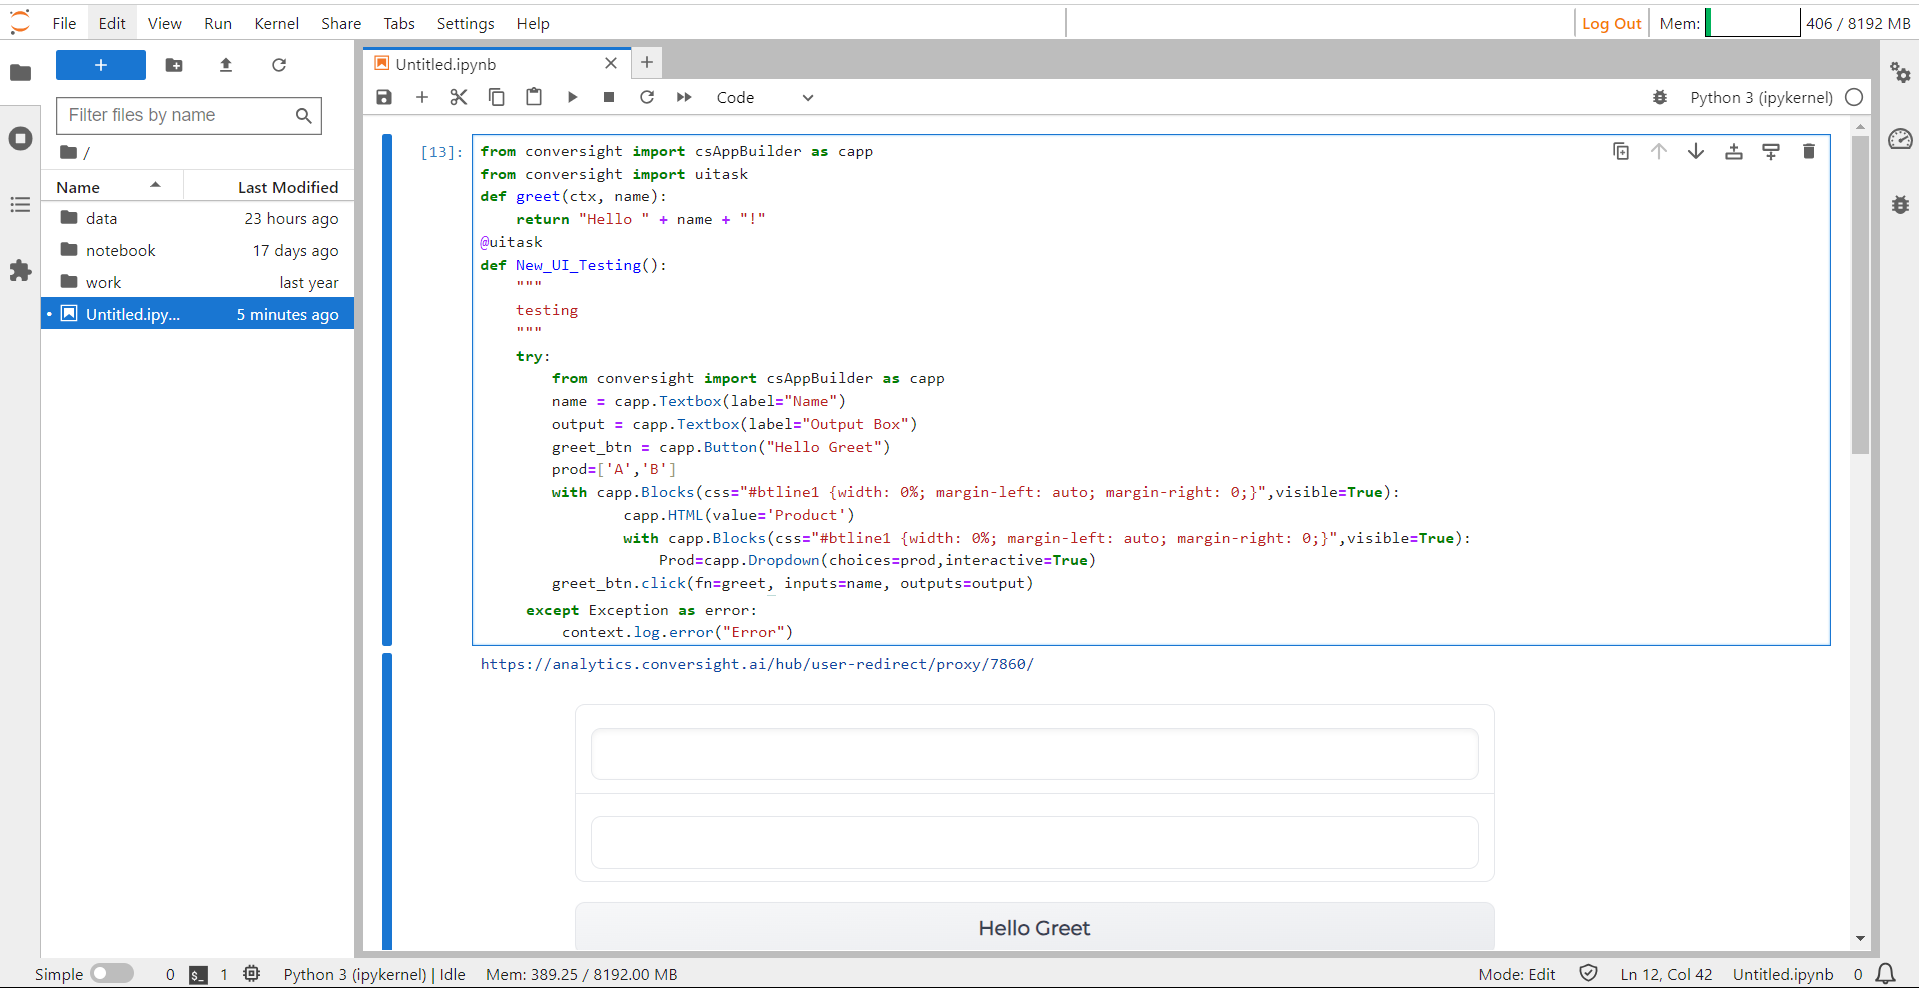
Task: Click the Hello Greet button
Action: point(1034,927)
